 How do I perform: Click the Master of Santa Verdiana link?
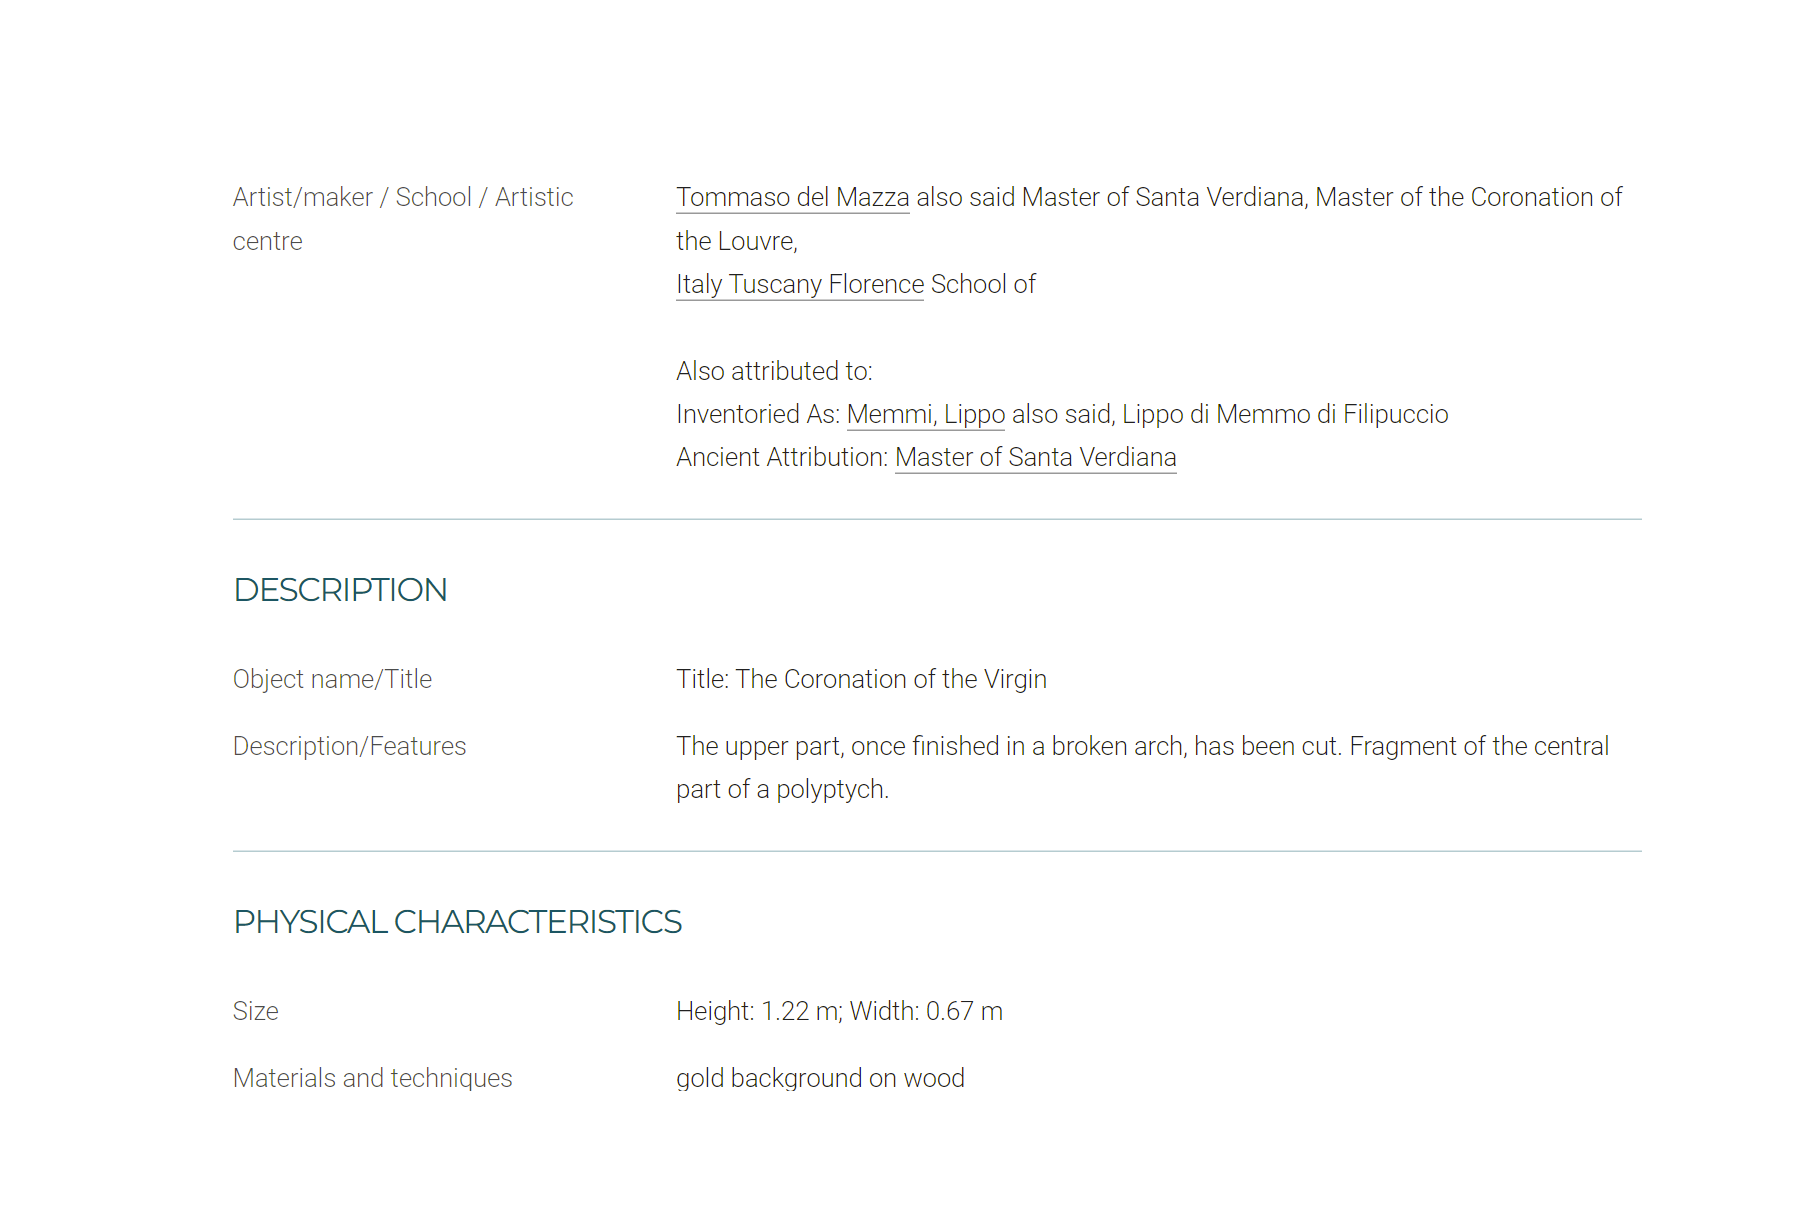[1035, 458]
